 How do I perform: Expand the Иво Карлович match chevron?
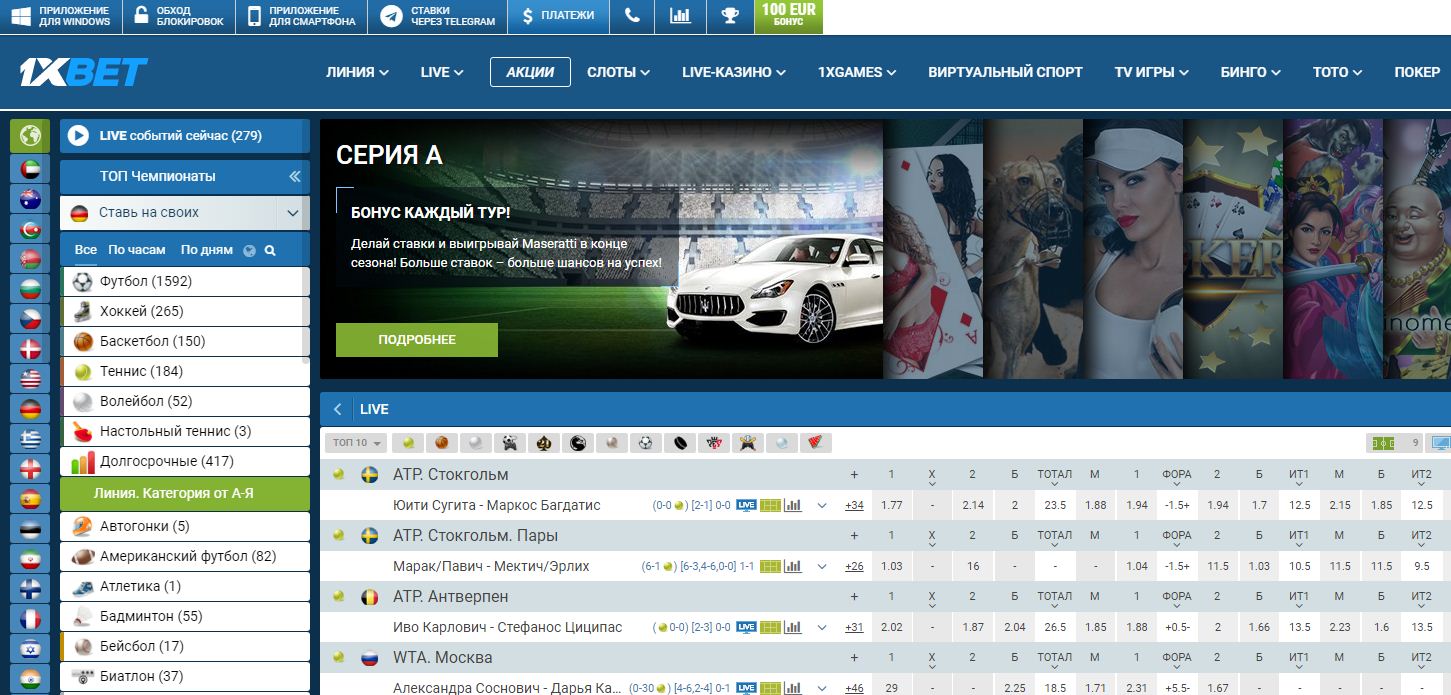click(822, 627)
